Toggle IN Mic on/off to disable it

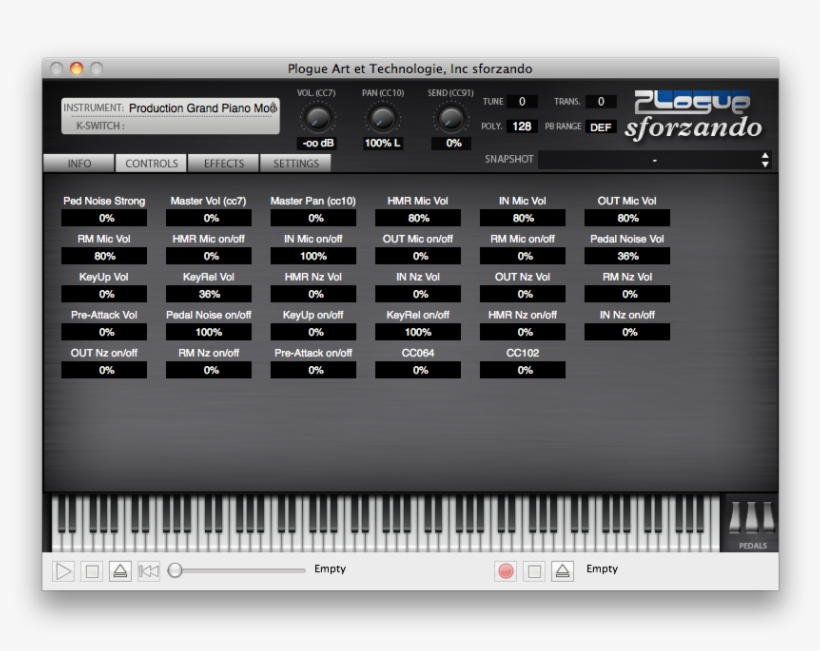coord(315,253)
